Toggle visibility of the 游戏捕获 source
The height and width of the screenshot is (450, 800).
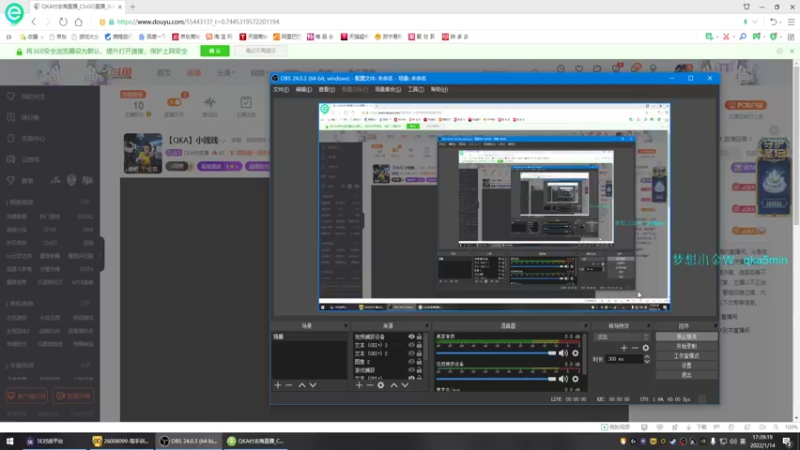tap(411, 370)
